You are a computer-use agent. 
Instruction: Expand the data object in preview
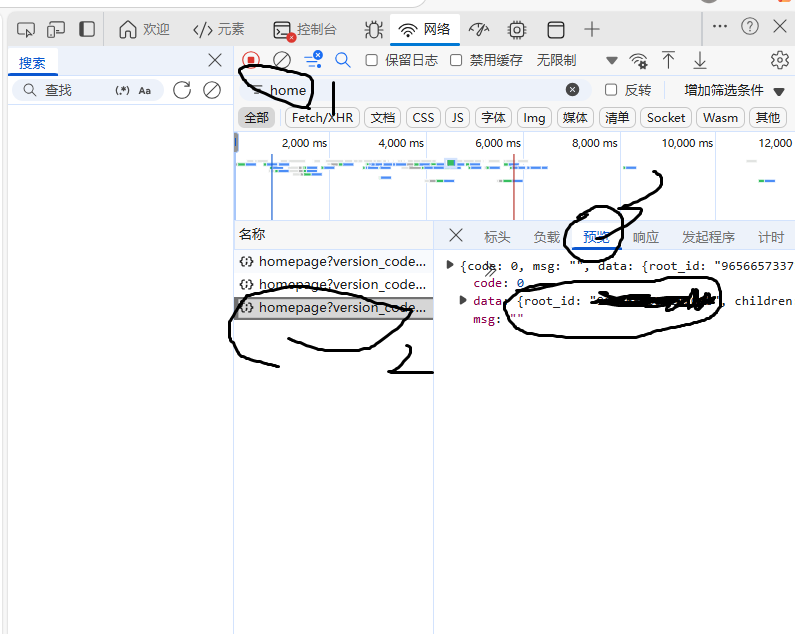[463, 300]
